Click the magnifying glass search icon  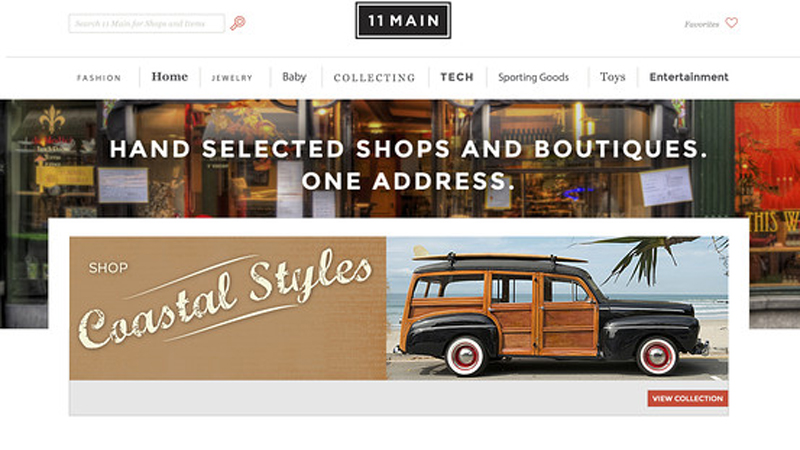[x=238, y=23]
